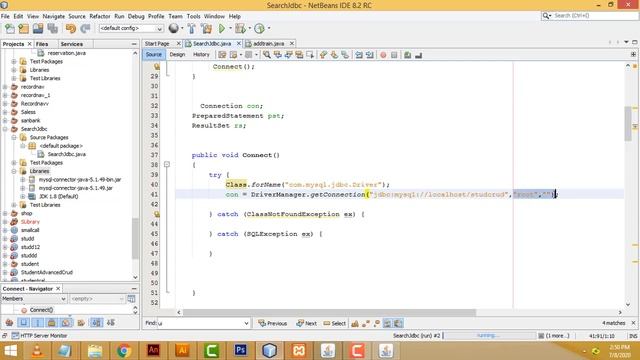Click the Comment icon in editor toolbar
Viewport: 640px width, 360px height.
[x=407, y=55]
